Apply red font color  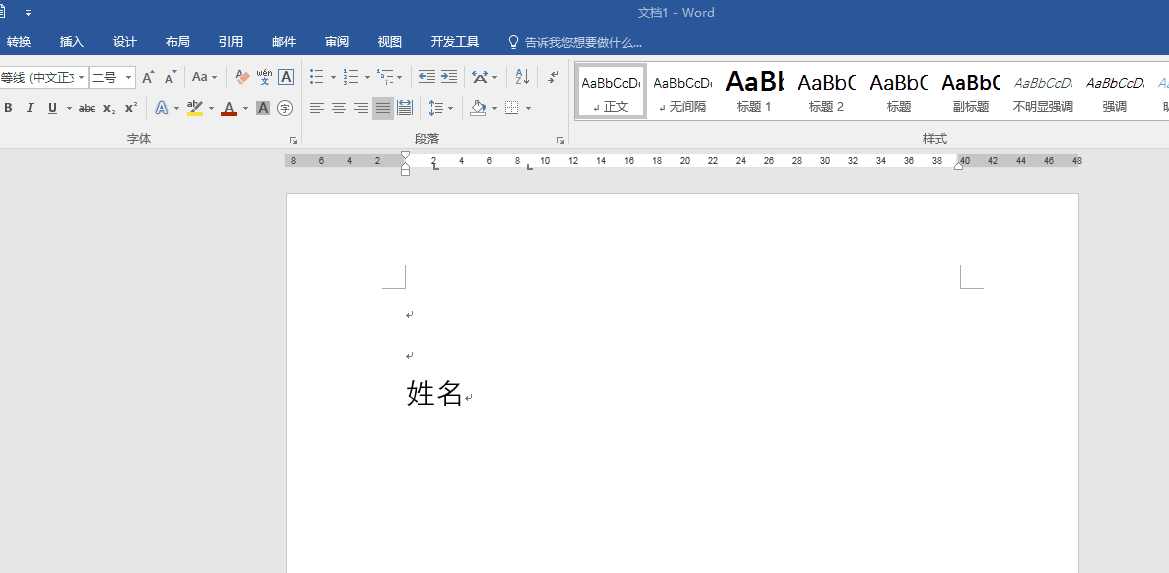229,108
